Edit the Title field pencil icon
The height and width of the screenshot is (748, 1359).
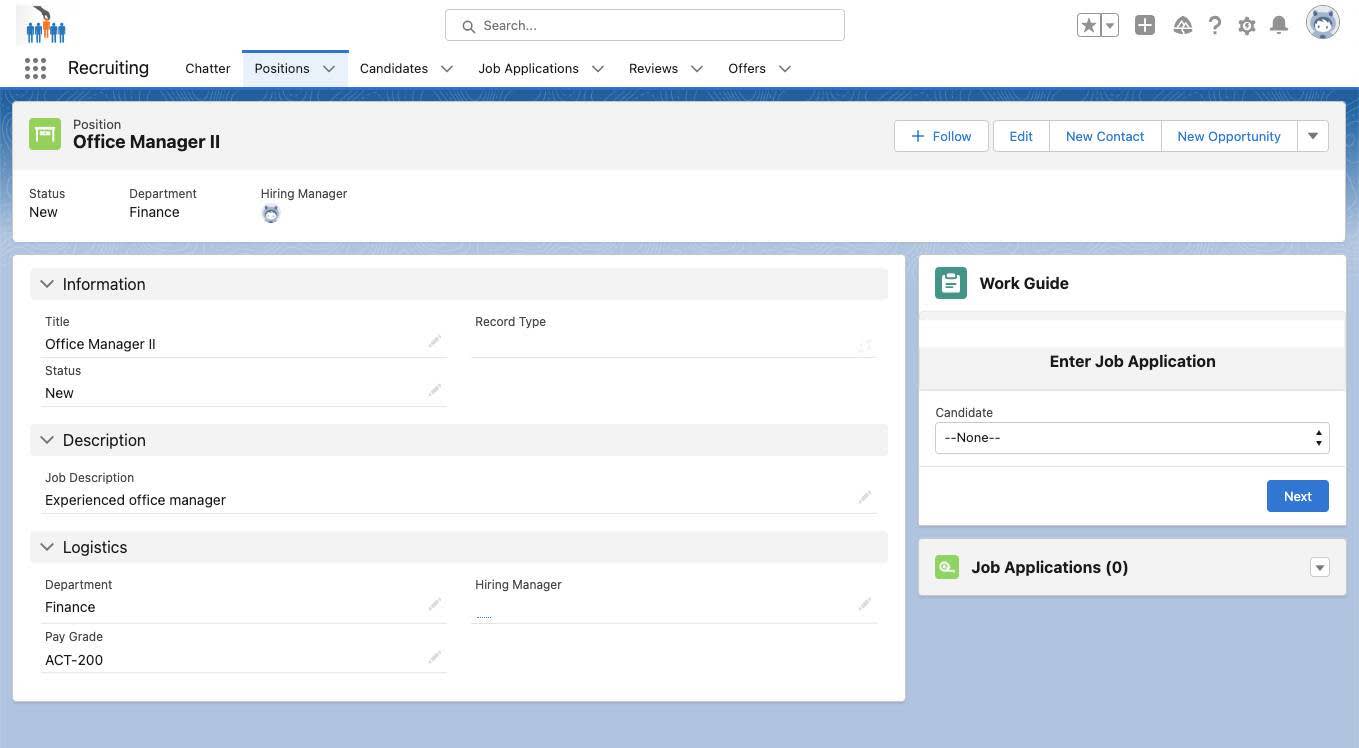click(435, 342)
